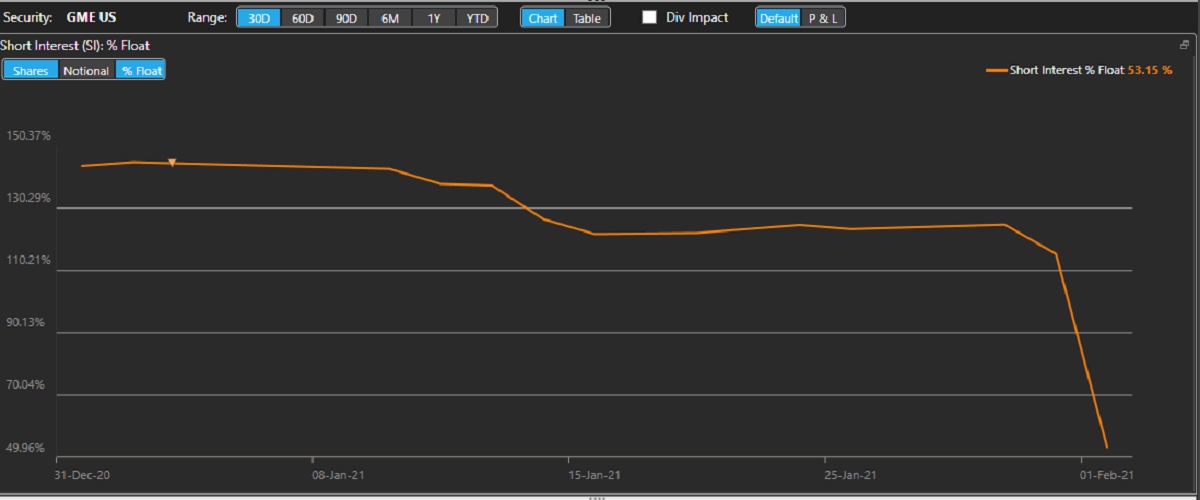
Task: Select the 30D range button
Action: 258,18
